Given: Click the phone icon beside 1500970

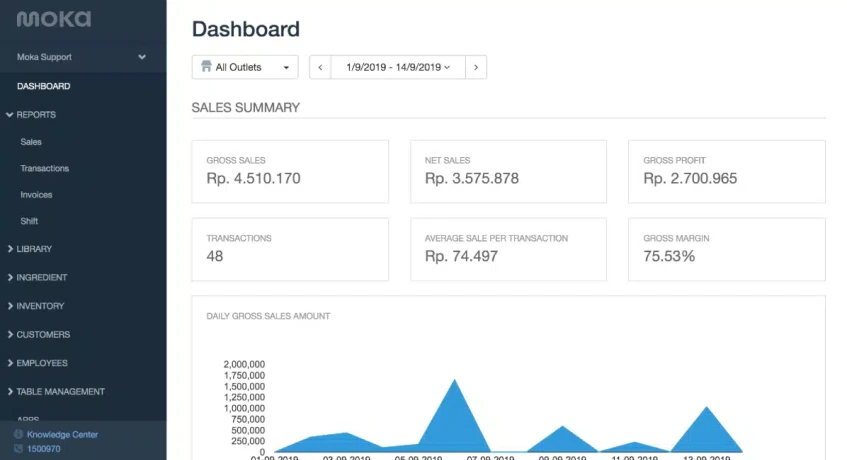Looking at the screenshot, I should 18,449.
